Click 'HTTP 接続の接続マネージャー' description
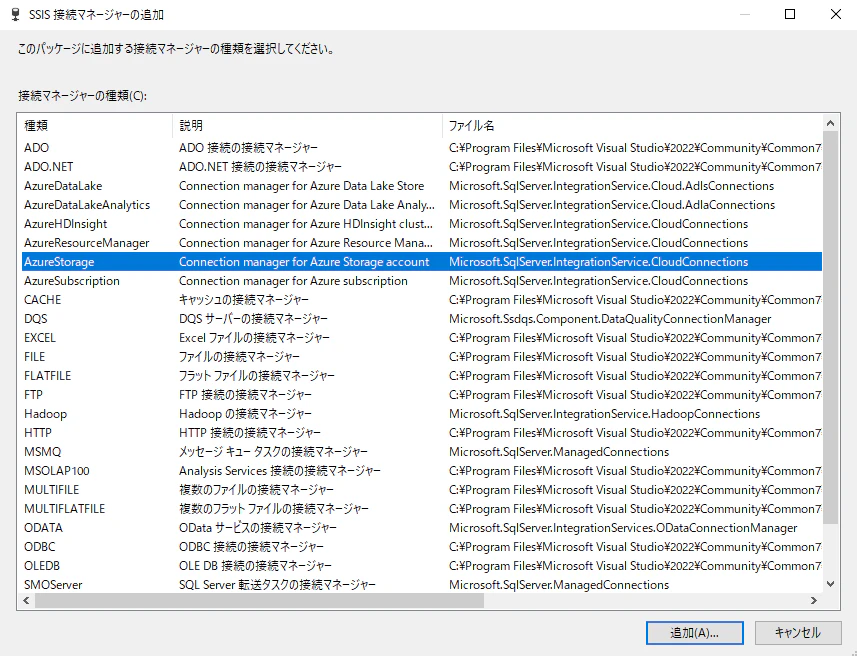Viewport: 857px width, 656px height. [x=250, y=432]
